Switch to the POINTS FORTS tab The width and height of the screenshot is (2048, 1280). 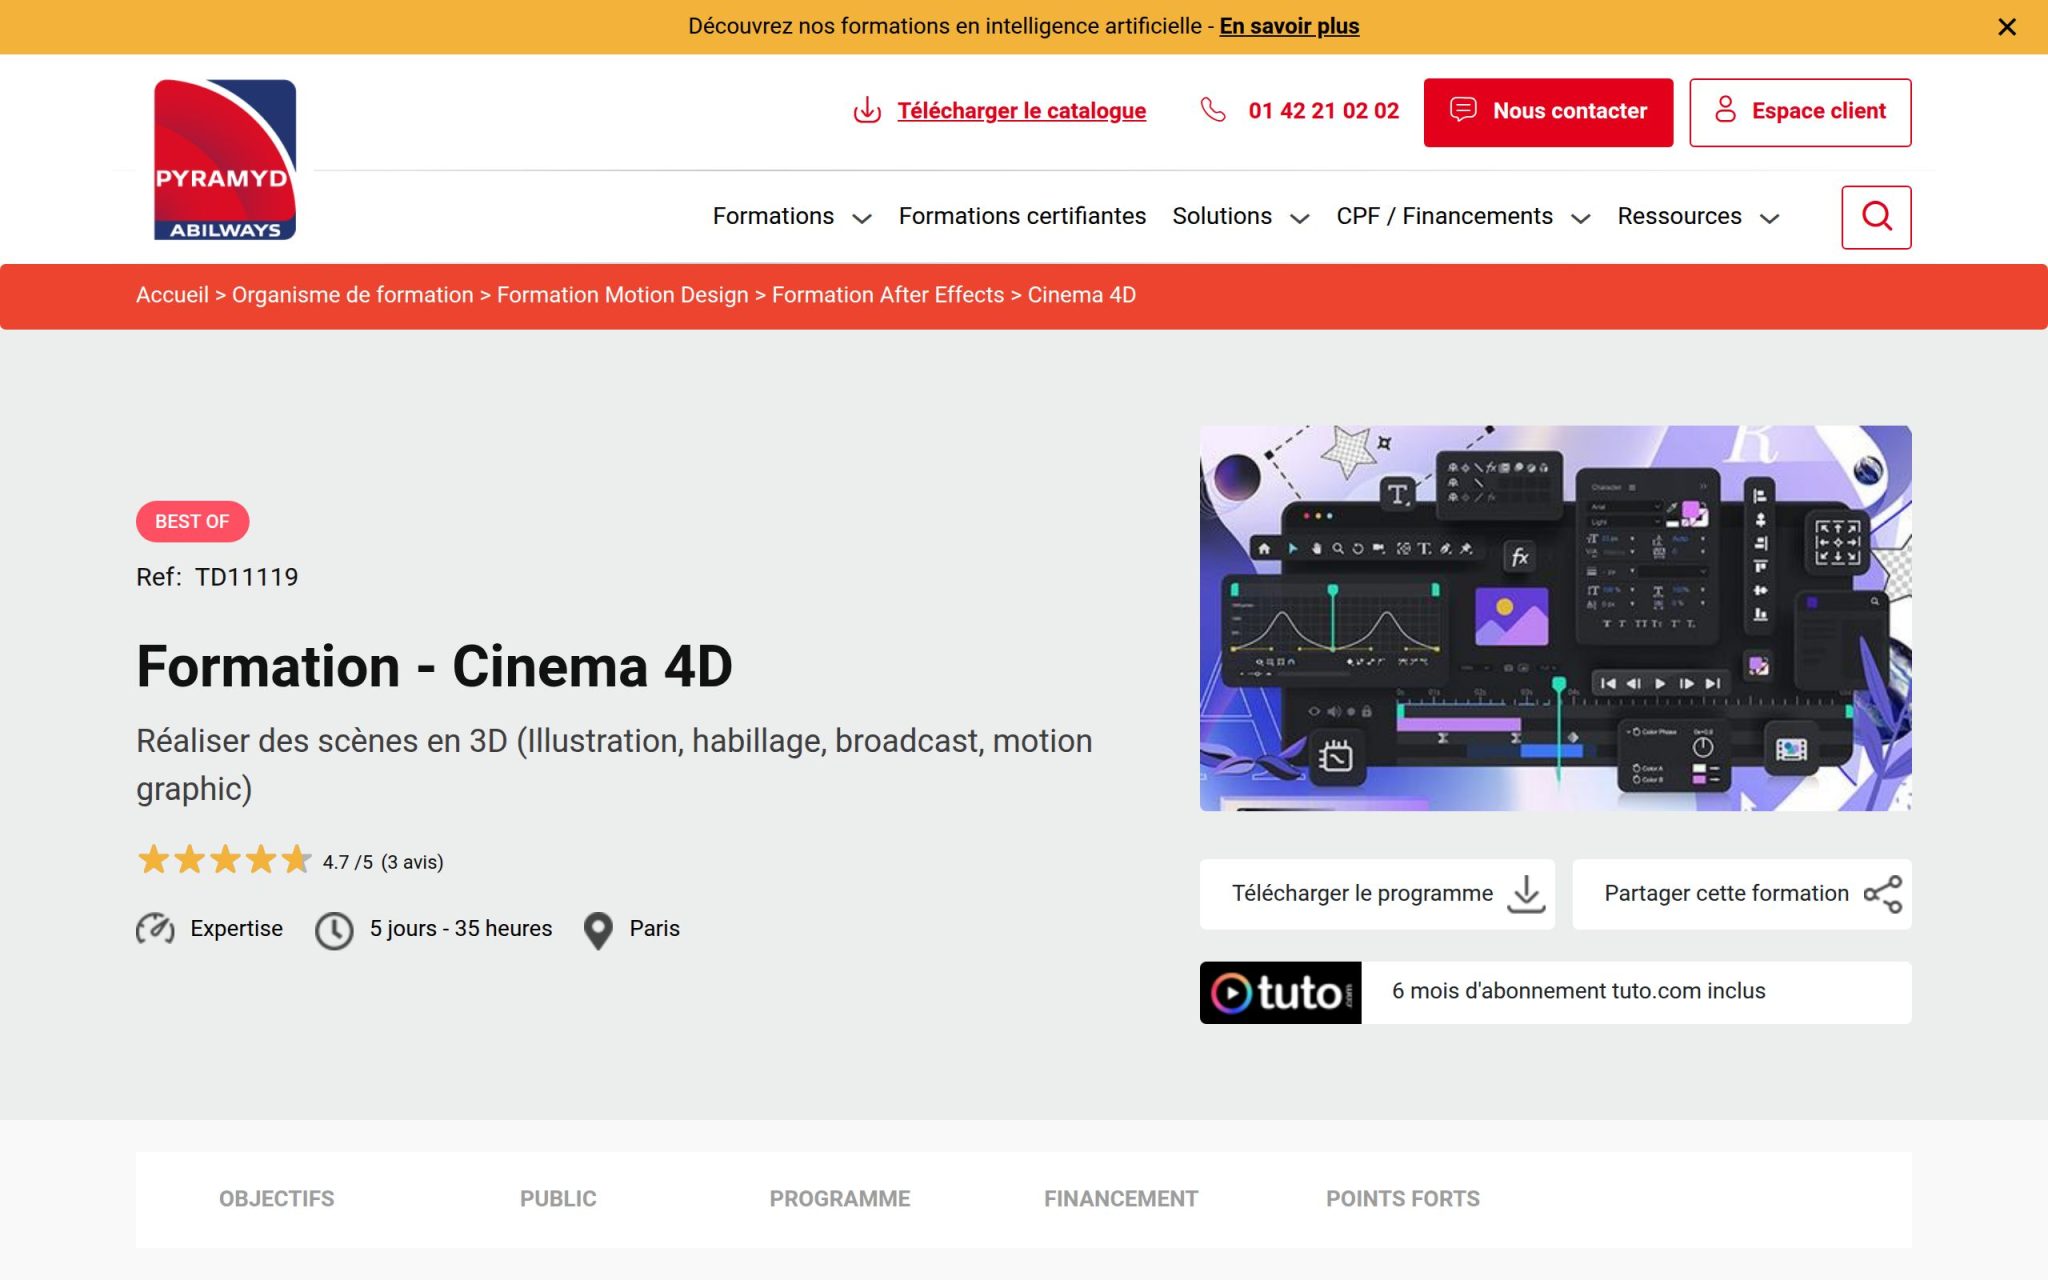(x=1403, y=1199)
